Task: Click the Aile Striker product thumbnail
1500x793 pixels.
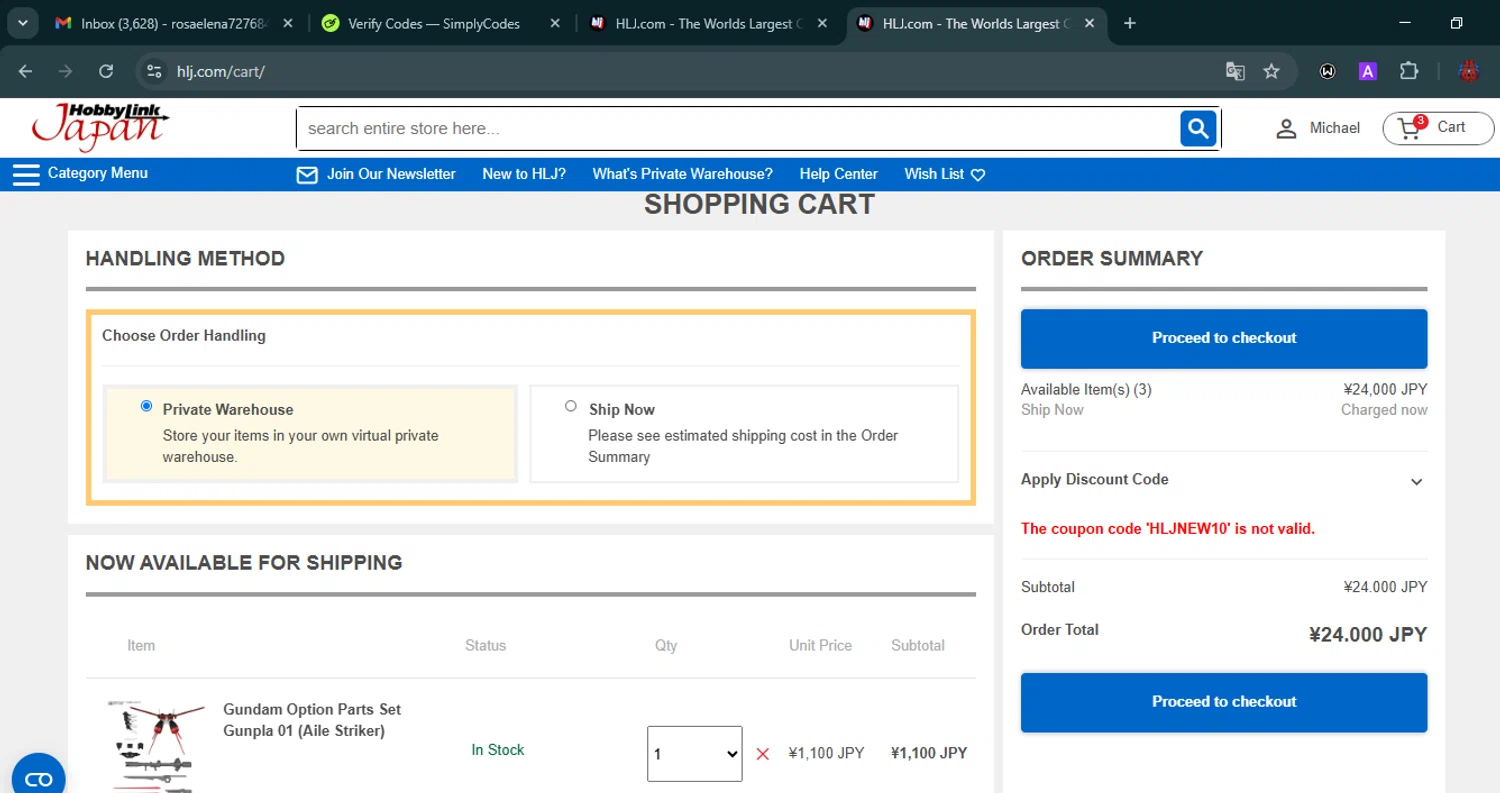Action: [154, 745]
